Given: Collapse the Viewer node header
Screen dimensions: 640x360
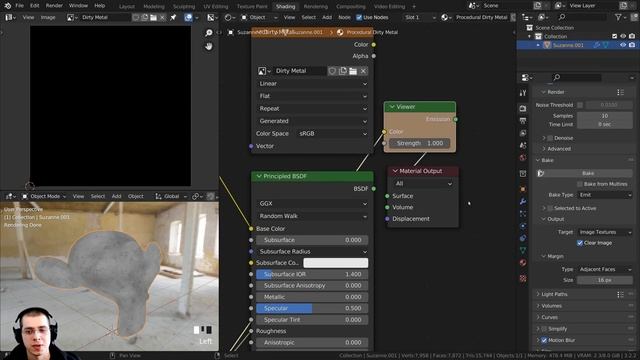Looking at the screenshot, I should (392, 107).
